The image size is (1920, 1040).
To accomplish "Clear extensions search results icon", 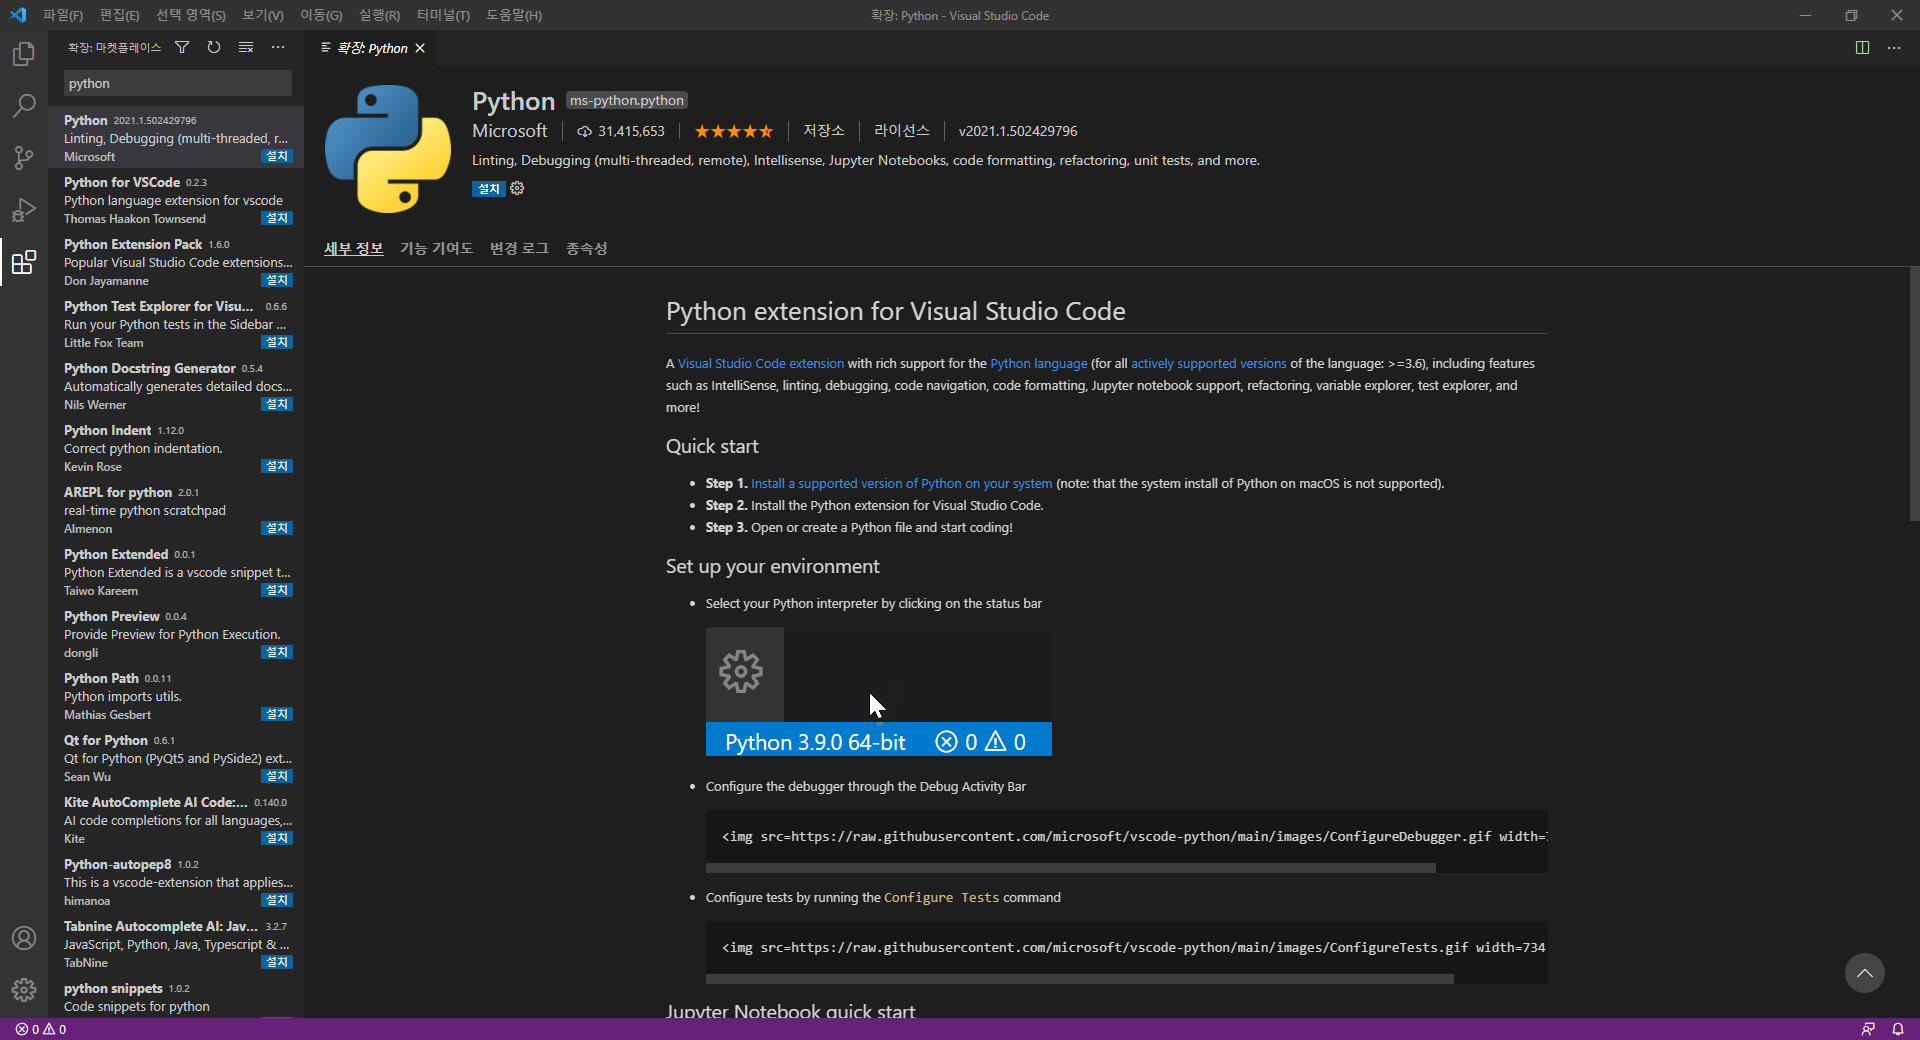I will point(246,47).
